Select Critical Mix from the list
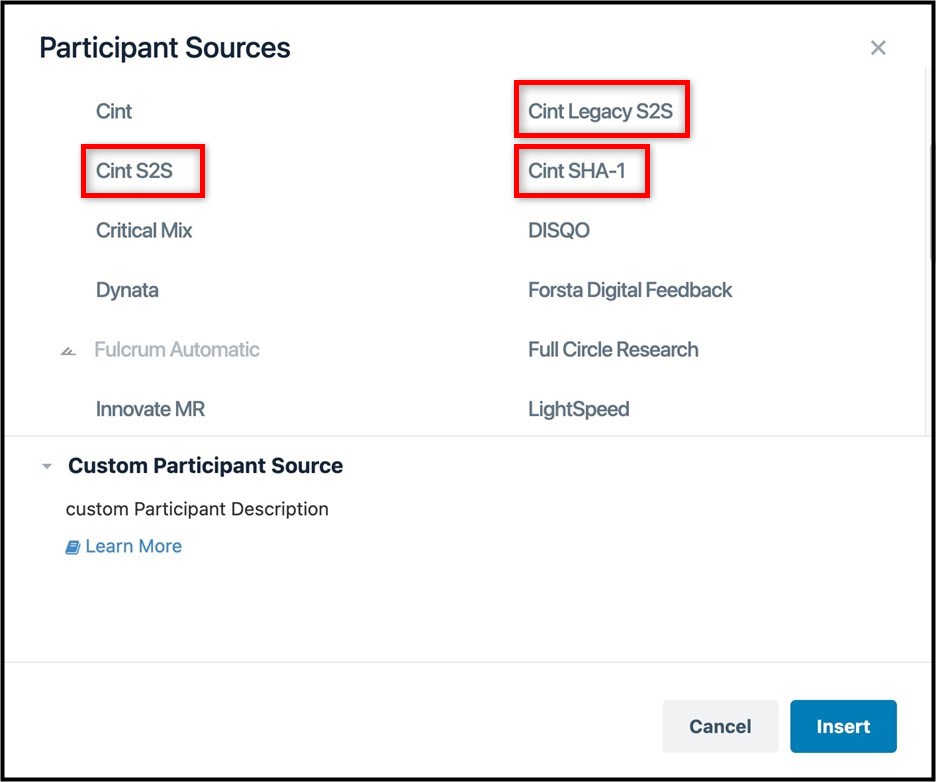Viewport: 936px width, 782px height. coord(144,230)
